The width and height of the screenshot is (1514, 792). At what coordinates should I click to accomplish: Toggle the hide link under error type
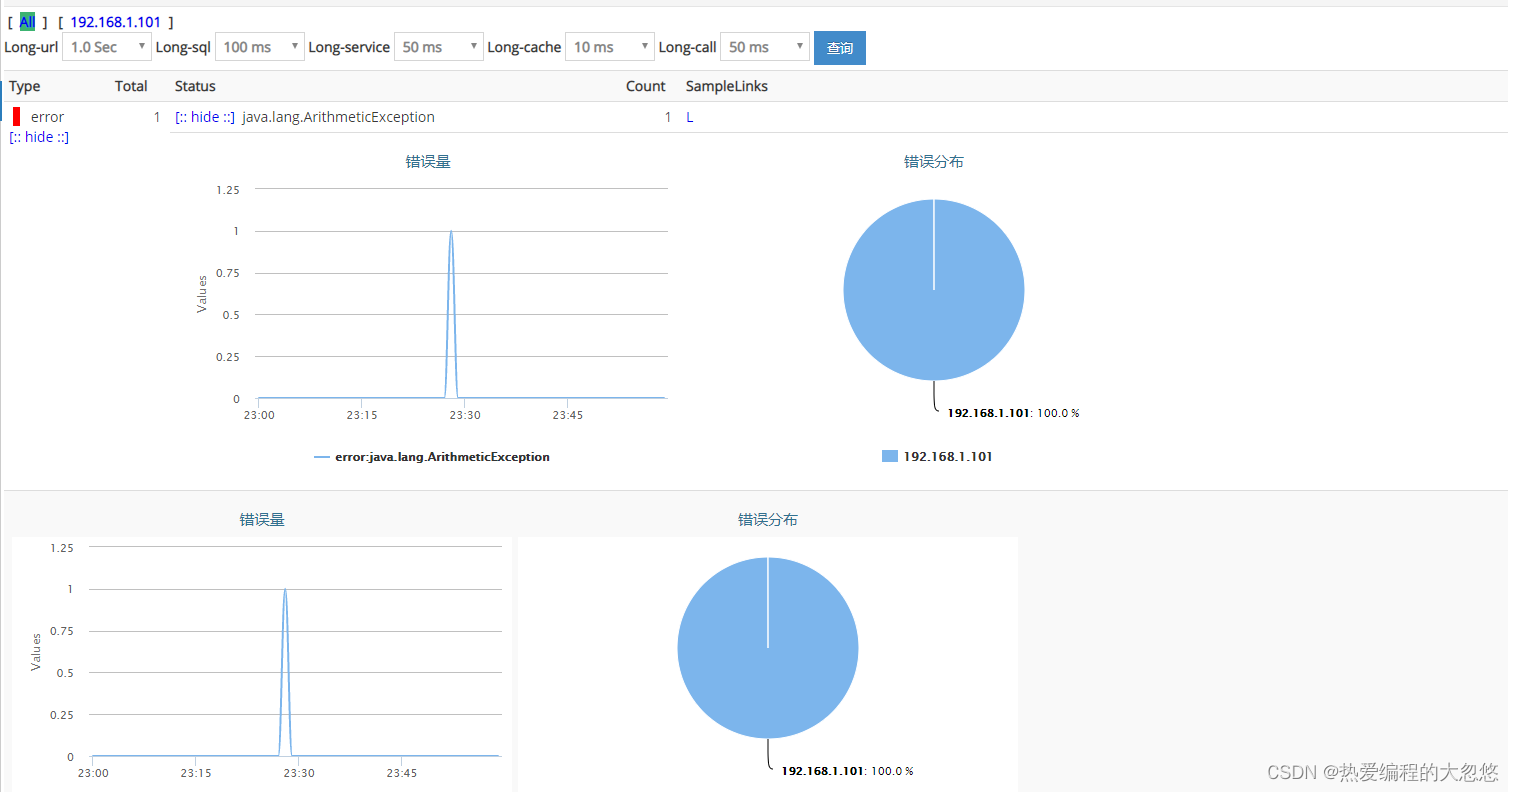tap(39, 137)
